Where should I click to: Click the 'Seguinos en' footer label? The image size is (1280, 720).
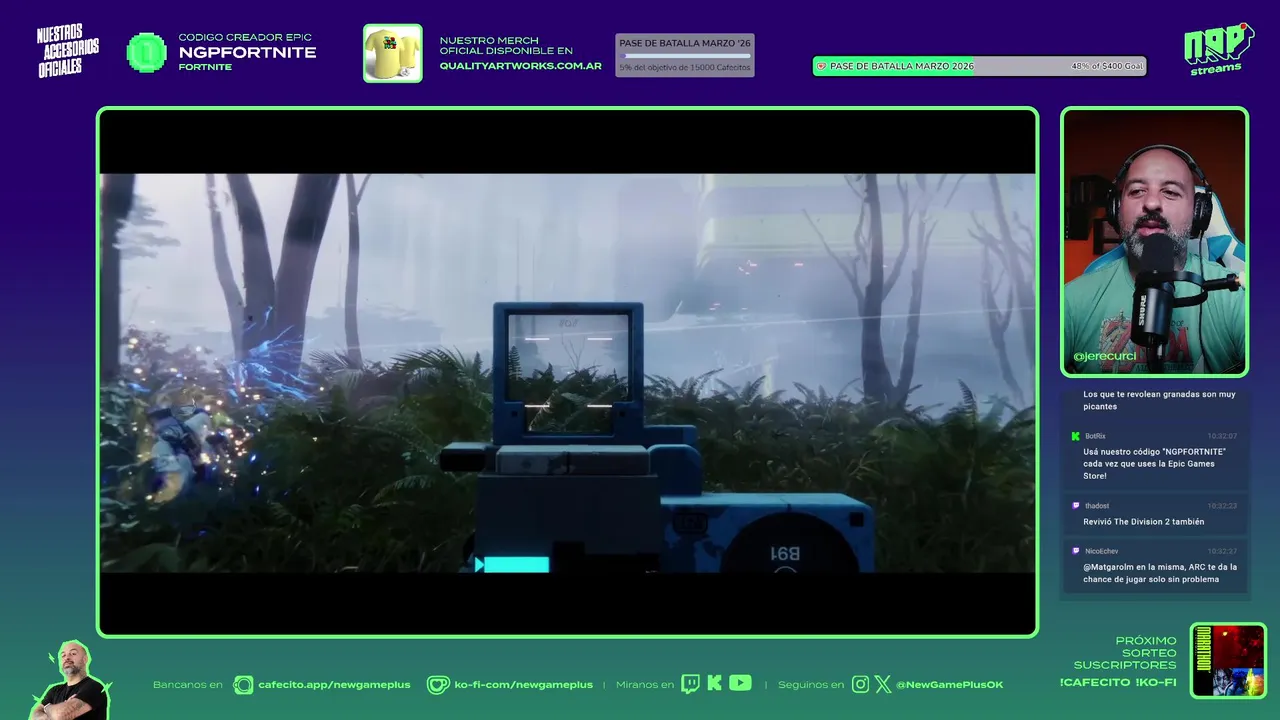click(811, 685)
